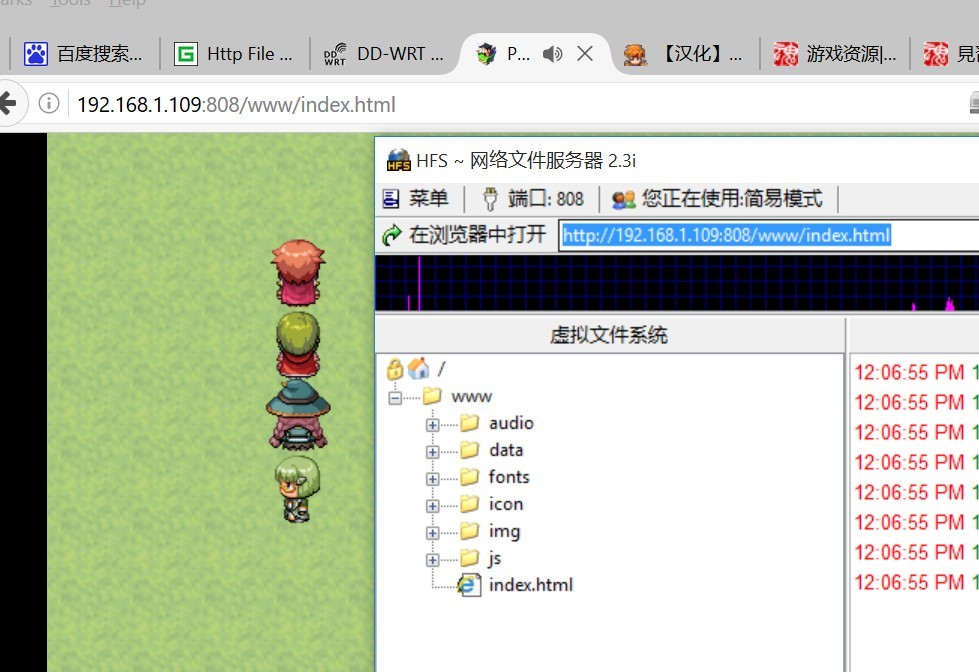Switch to the 游戏资源 browser tab
Viewport: 979px width, 672px height.
[835, 54]
